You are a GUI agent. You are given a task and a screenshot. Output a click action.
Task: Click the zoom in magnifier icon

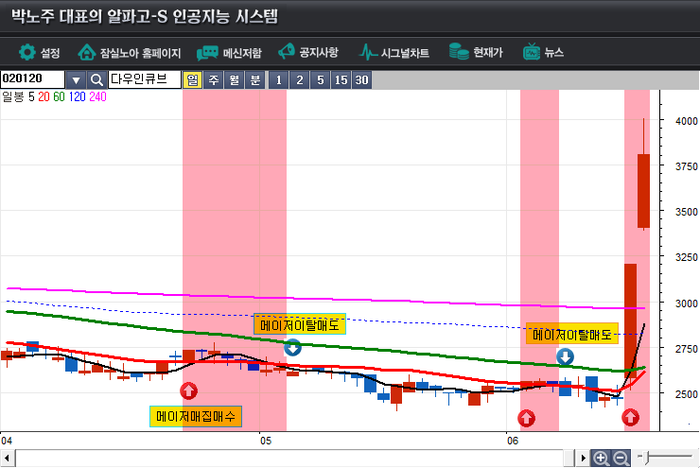point(600,458)
